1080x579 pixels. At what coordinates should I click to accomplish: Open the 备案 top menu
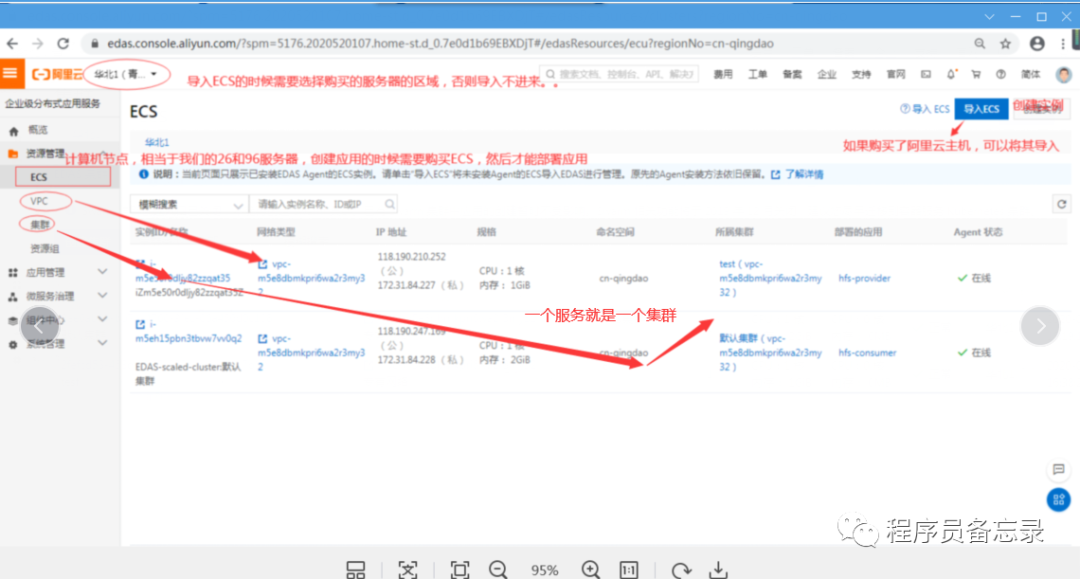791,74
